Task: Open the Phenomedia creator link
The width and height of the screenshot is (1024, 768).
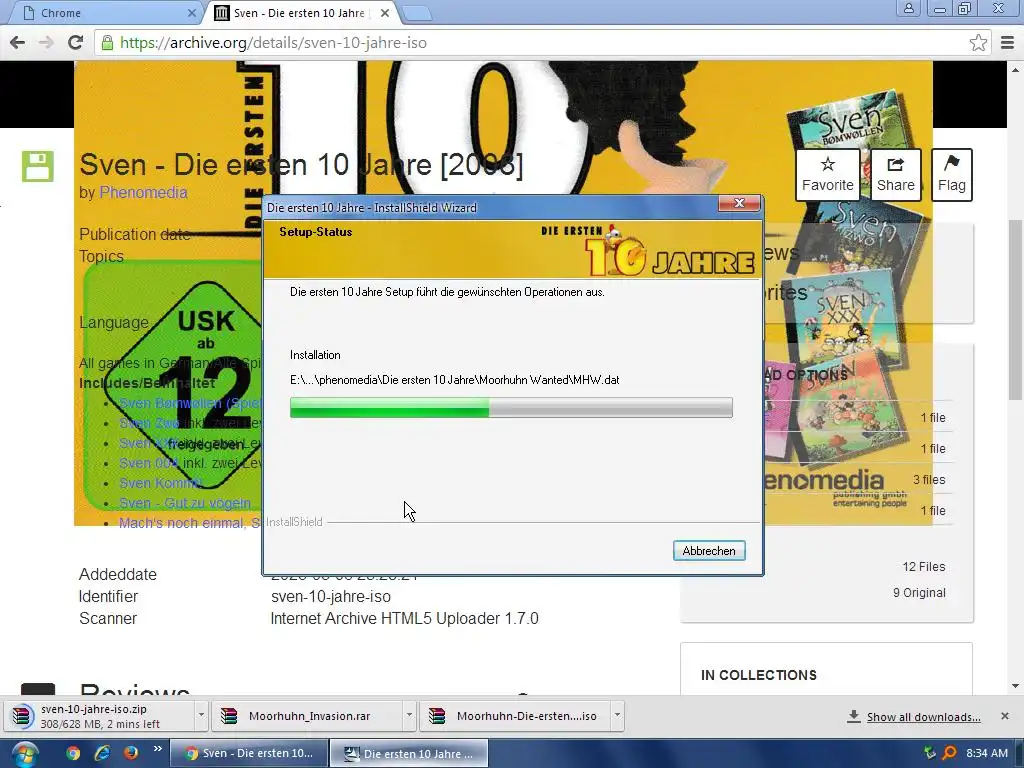Action: (143, 193)
